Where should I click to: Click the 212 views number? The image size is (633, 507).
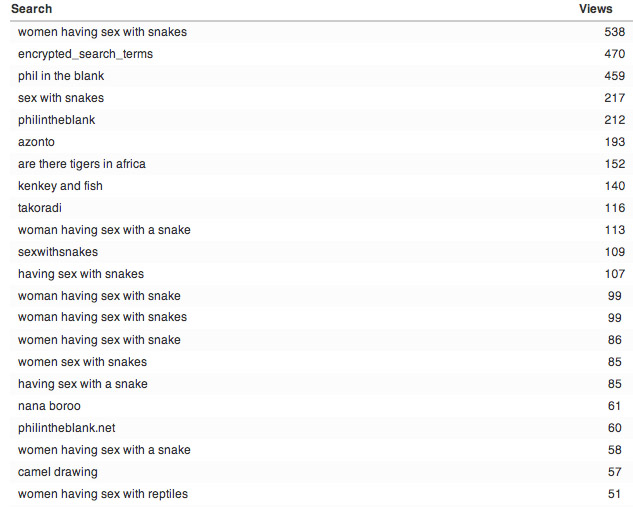[614, 120]
